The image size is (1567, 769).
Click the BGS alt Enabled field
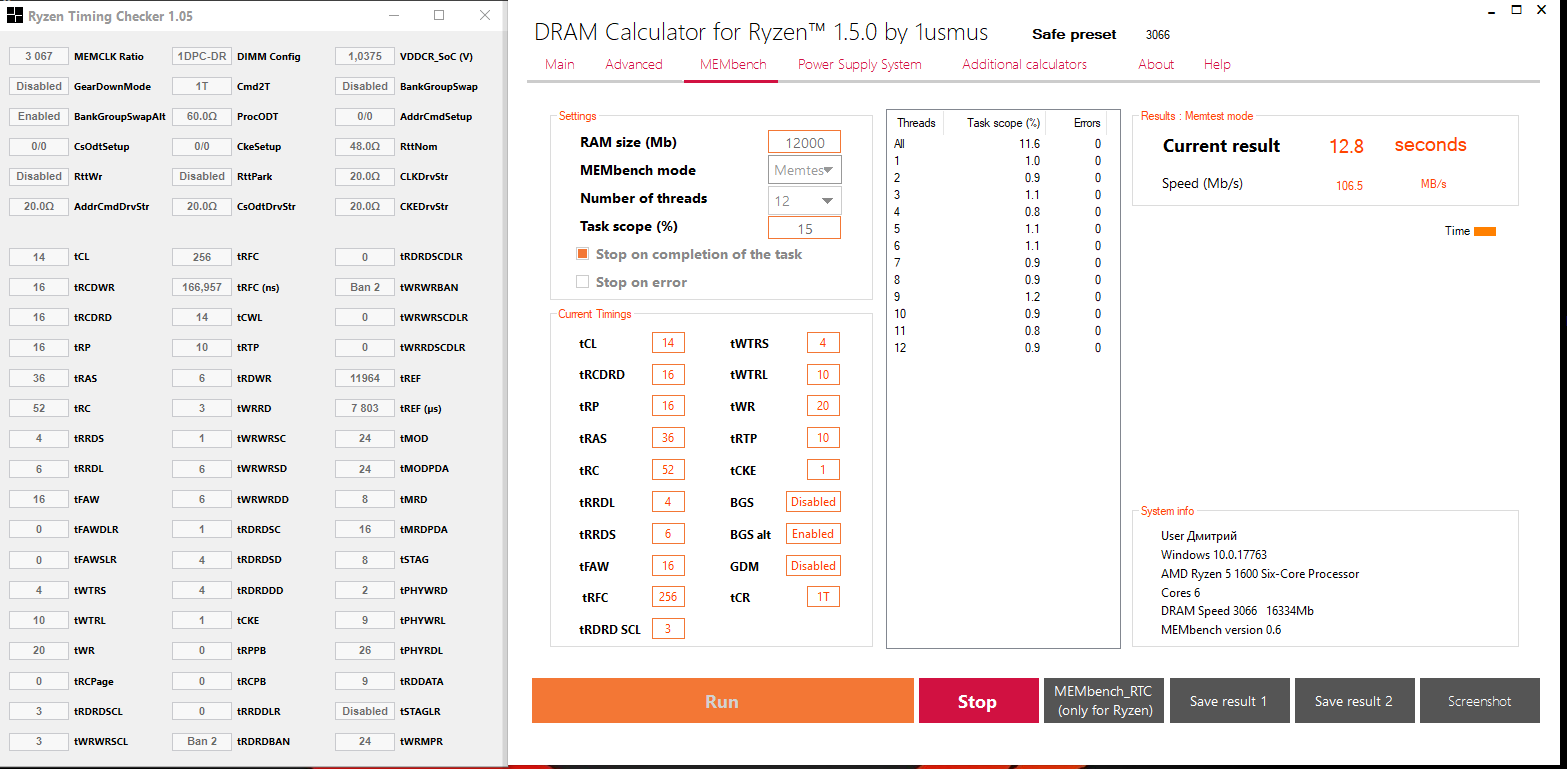(x=813, y=534)
